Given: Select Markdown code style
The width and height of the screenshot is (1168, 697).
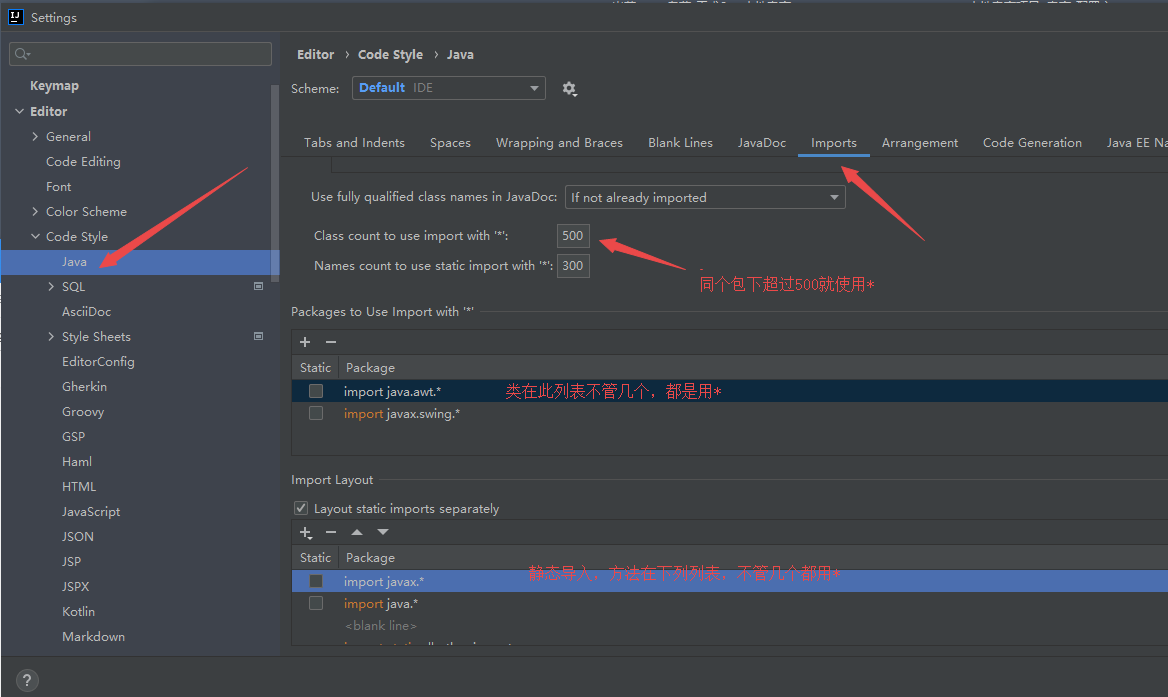Looking at the screenshot, I should click(x=93, y=637).
